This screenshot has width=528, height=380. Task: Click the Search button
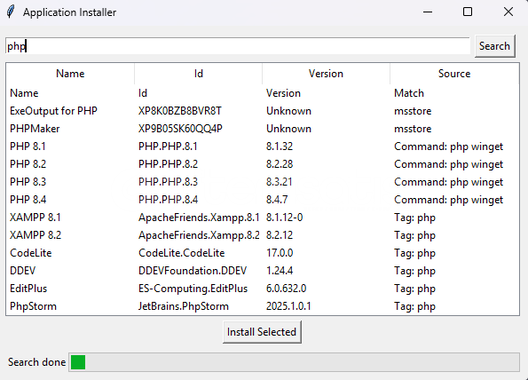(x=495, y=46)
